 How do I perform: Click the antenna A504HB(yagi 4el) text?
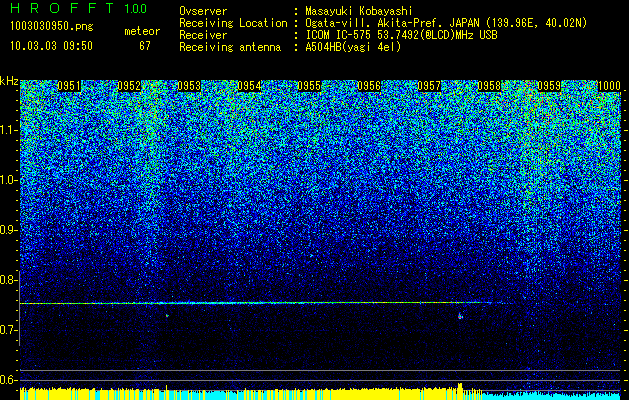pos(353,47)
